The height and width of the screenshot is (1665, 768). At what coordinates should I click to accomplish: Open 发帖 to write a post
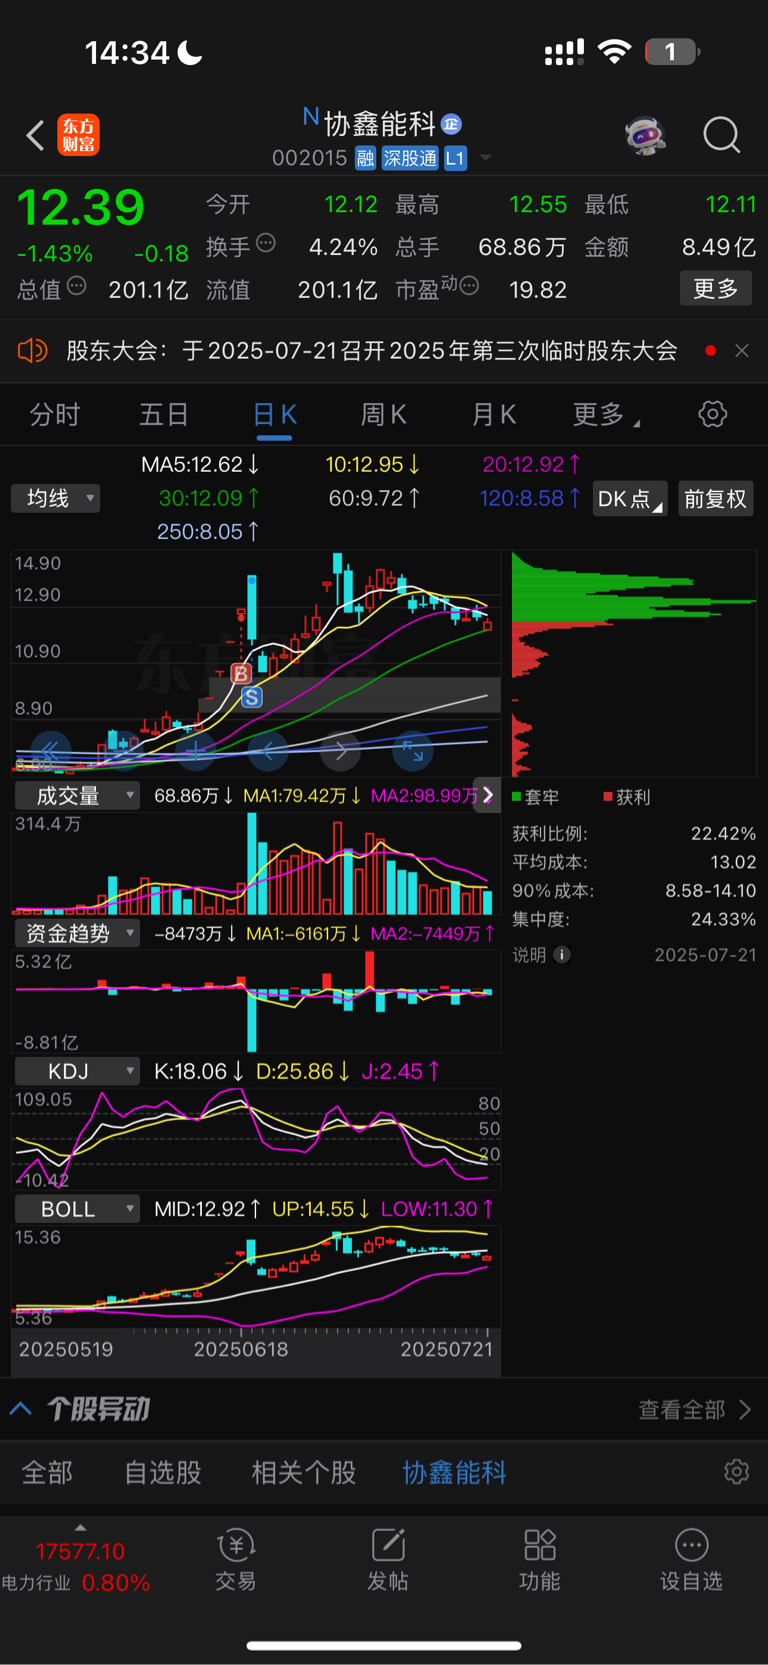[x=388, y=1560]
